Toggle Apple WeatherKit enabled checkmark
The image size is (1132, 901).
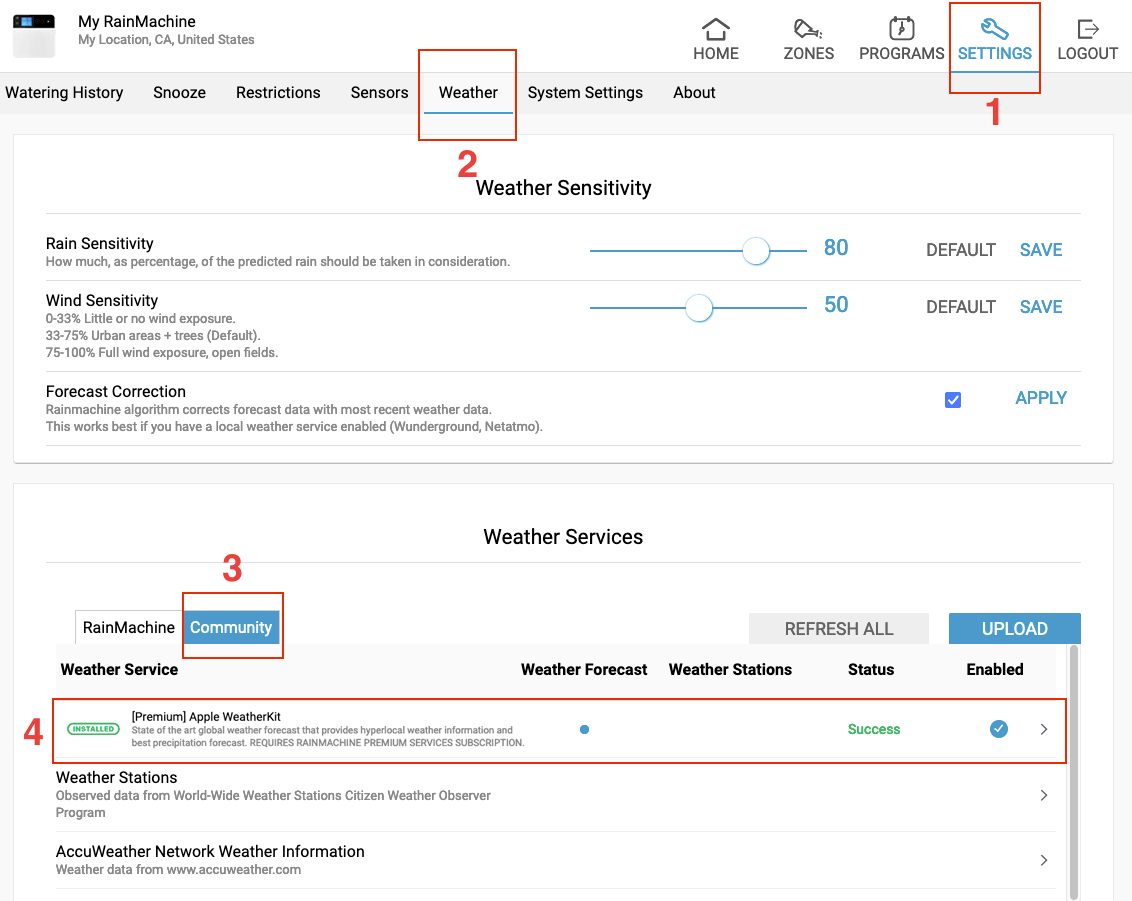pyautogui.click(x=998, y=729)
